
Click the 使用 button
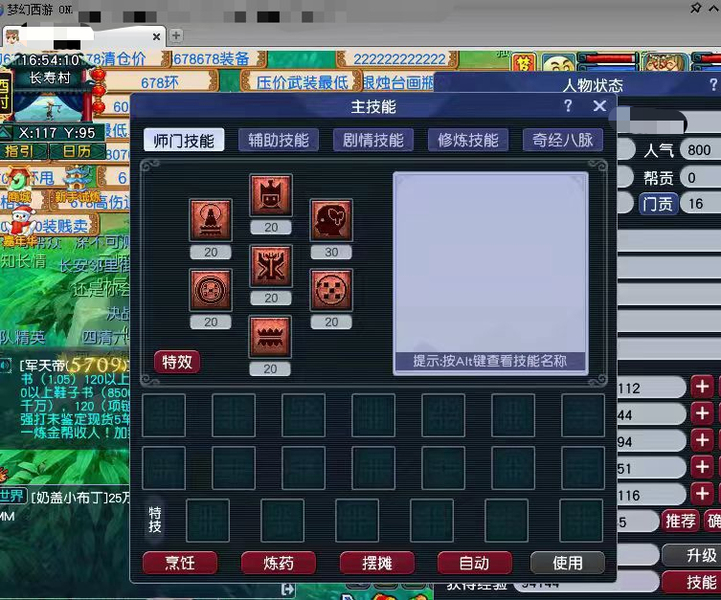(x=567, y=563)
